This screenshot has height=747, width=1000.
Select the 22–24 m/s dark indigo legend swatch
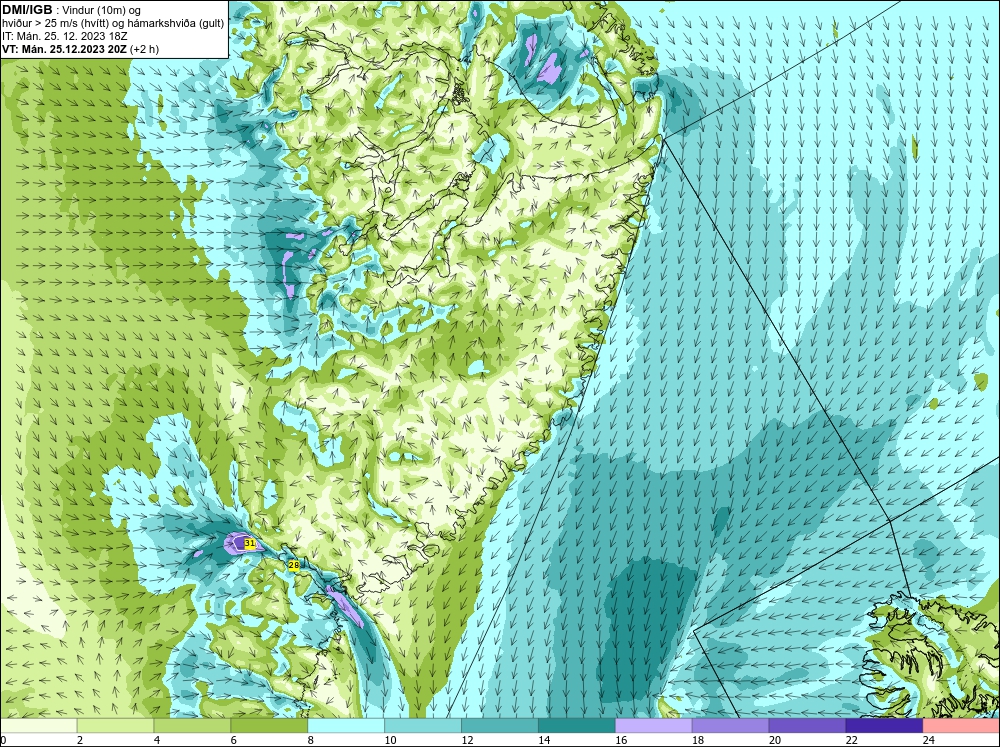884,726
